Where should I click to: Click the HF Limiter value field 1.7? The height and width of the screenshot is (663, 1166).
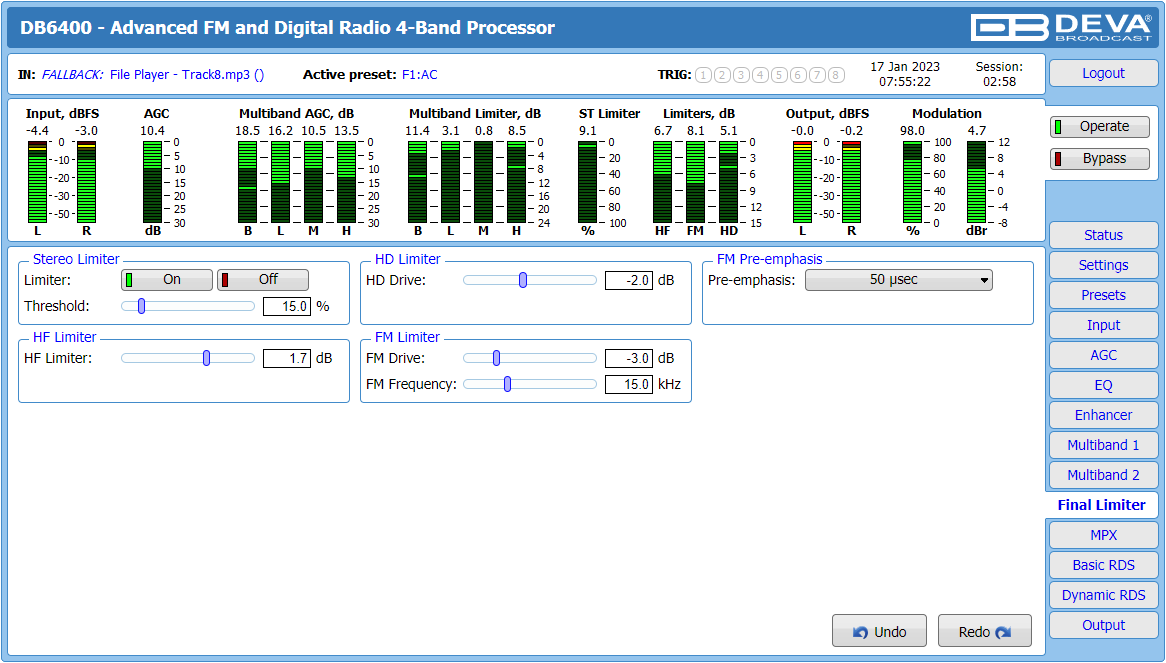(287, 358)
